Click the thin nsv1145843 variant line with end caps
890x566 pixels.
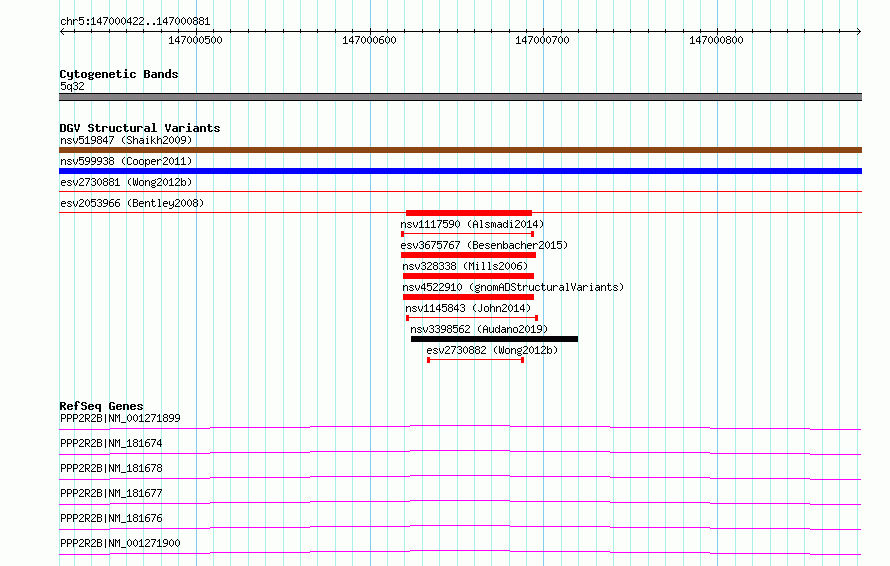472,318
